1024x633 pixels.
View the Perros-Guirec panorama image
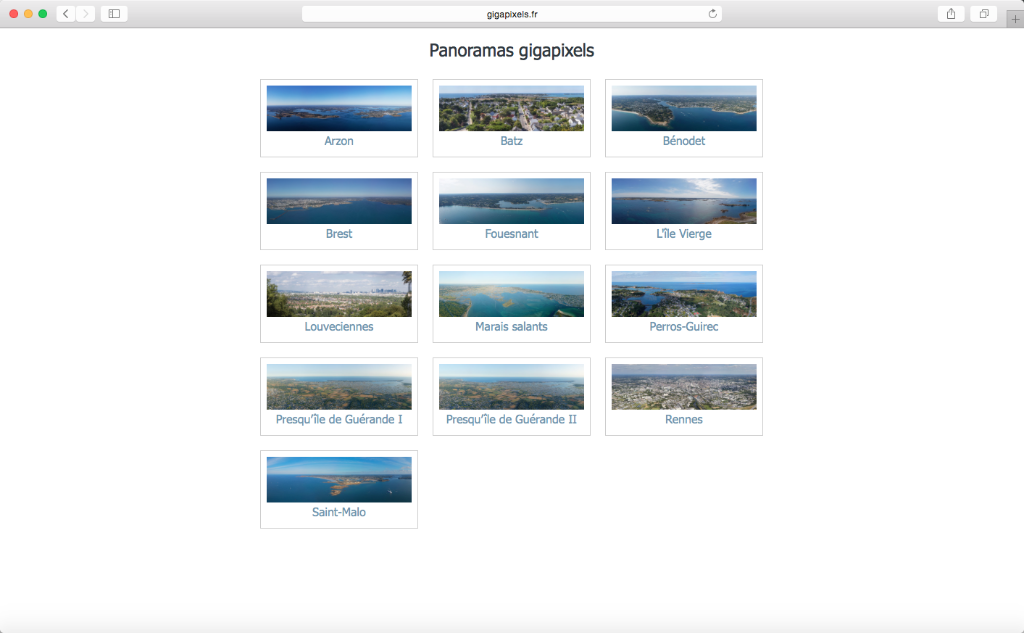click(684, 294)
